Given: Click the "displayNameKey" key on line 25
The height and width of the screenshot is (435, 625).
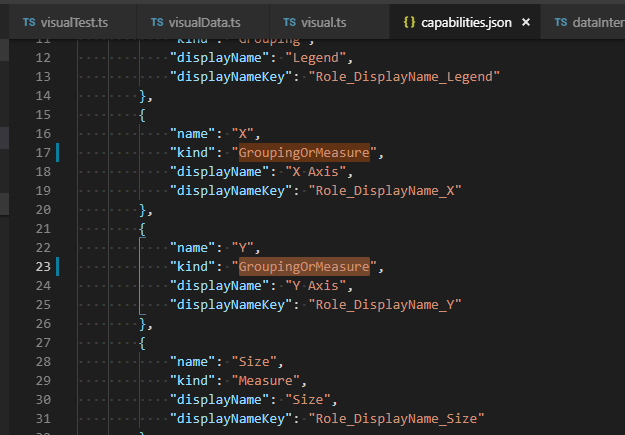Looking at the screenshot, I should [x=231, y=305].
